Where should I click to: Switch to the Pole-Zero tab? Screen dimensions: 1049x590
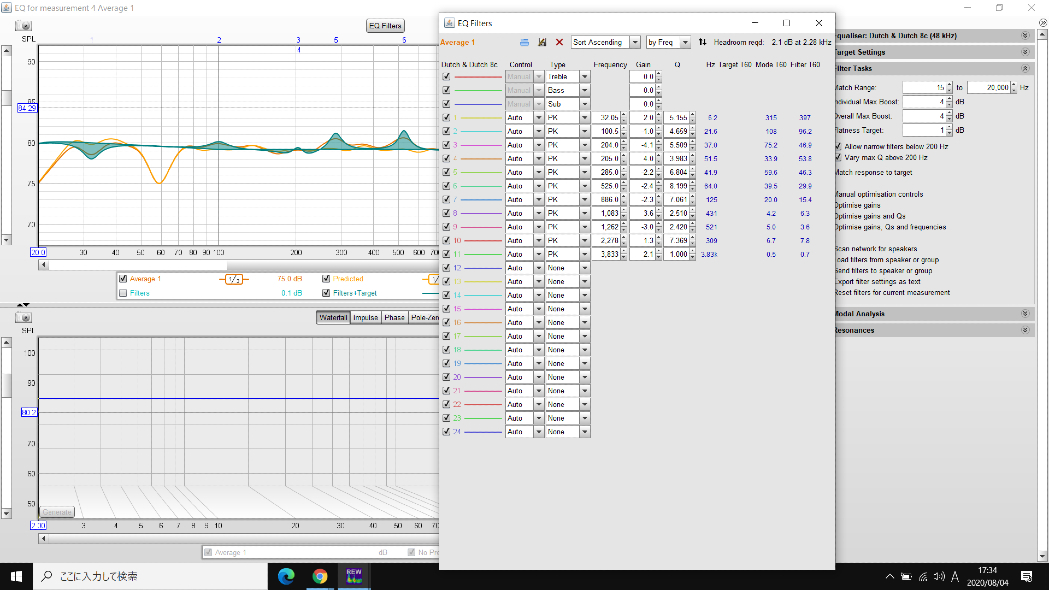pos(424,318)
